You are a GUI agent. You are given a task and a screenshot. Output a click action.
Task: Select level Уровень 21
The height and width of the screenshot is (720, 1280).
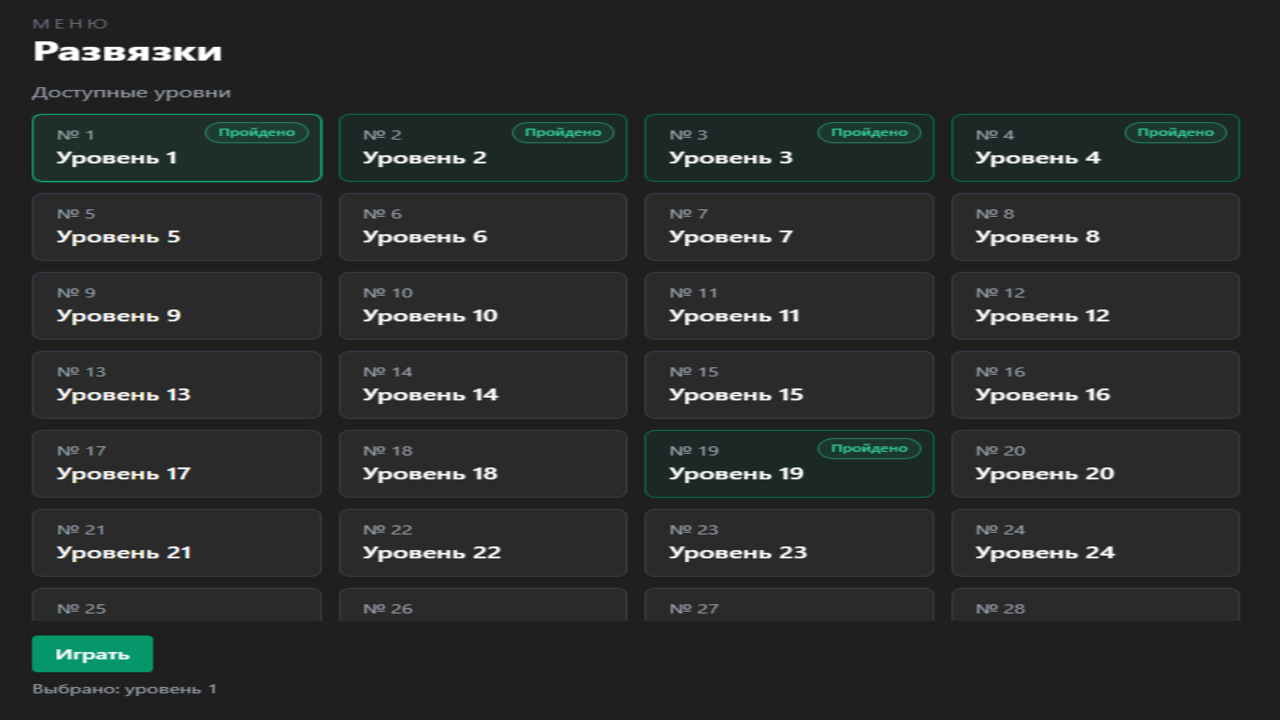pyautogui.click(x=176, y=543)
